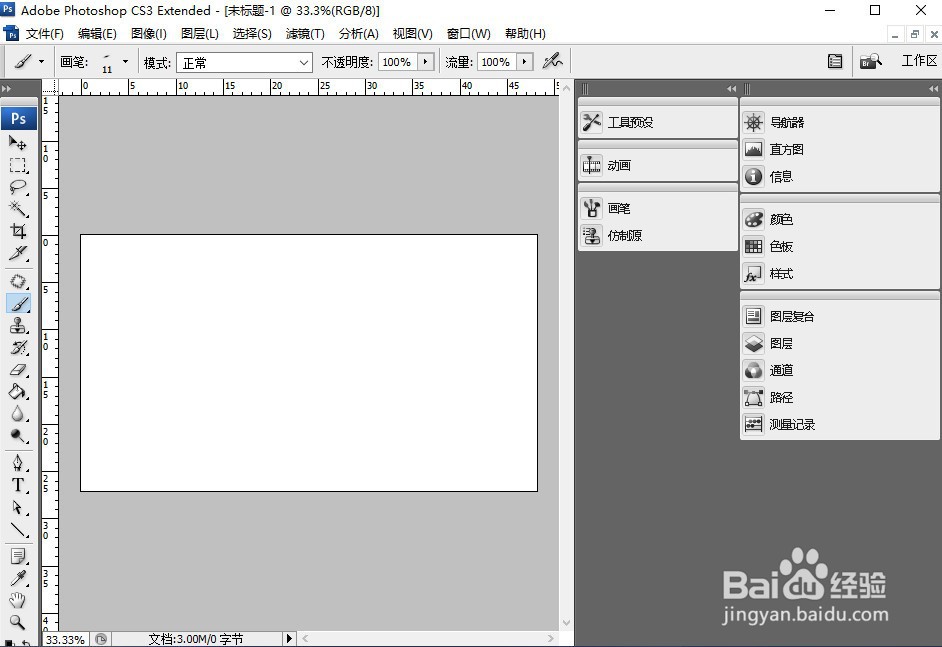
Task: Select the Rectangular Marquee tool
Action: (x=18, y=165)
